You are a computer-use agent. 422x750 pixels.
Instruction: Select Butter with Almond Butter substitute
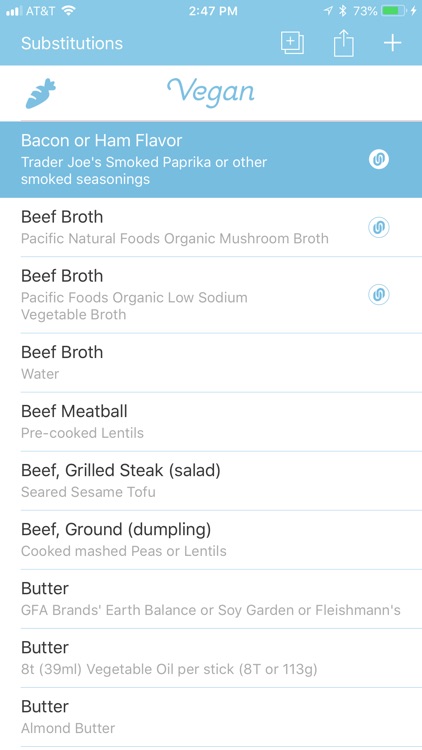pos(211,717)
